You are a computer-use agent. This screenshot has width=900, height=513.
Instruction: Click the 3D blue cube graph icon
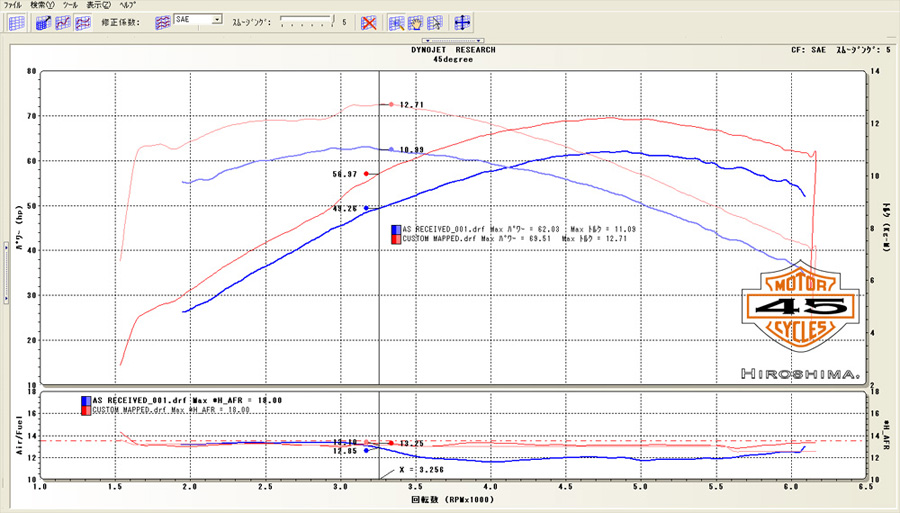44,22
